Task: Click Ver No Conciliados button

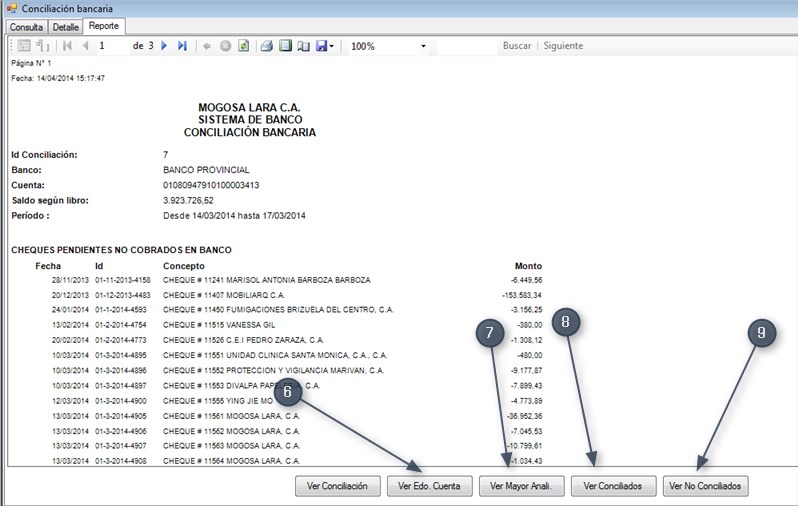Action: click(x=705, y=486)
